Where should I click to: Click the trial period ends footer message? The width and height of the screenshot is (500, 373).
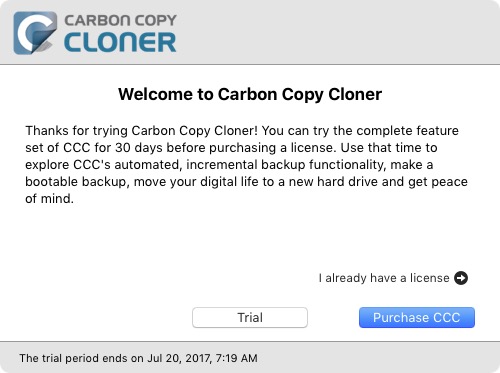[x=138, y=358]
